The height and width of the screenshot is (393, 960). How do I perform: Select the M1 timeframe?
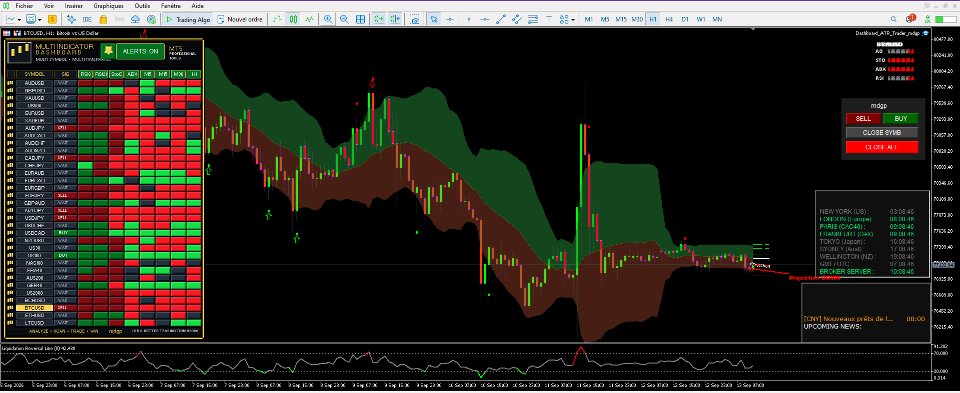[589, 20]
